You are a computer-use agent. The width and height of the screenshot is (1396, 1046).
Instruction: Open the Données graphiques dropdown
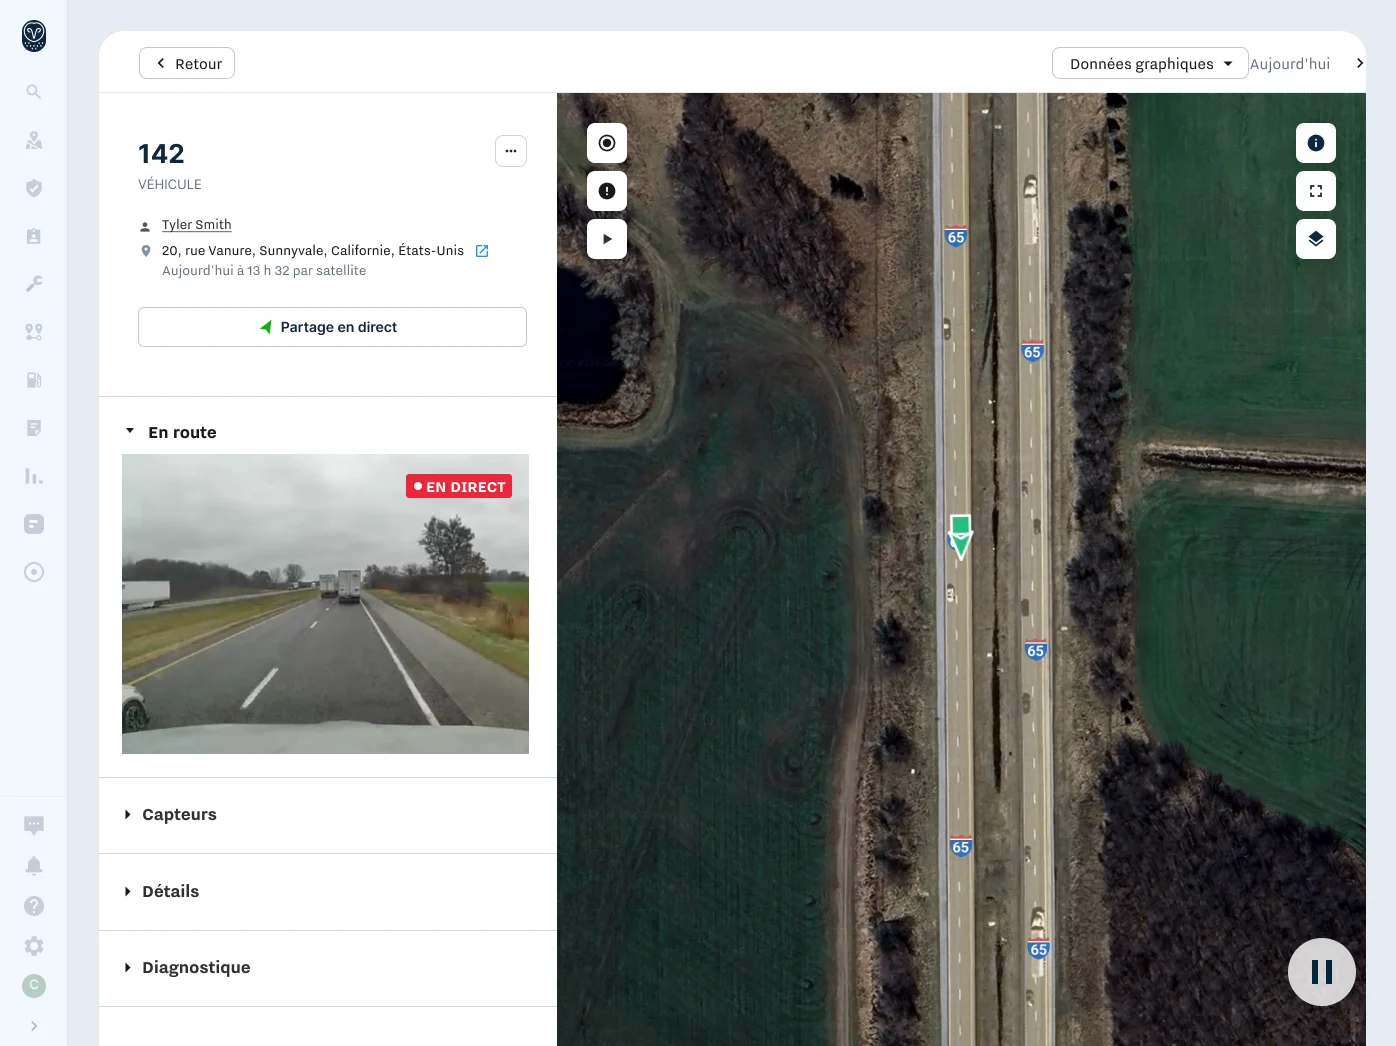(x=1149, y=62)
